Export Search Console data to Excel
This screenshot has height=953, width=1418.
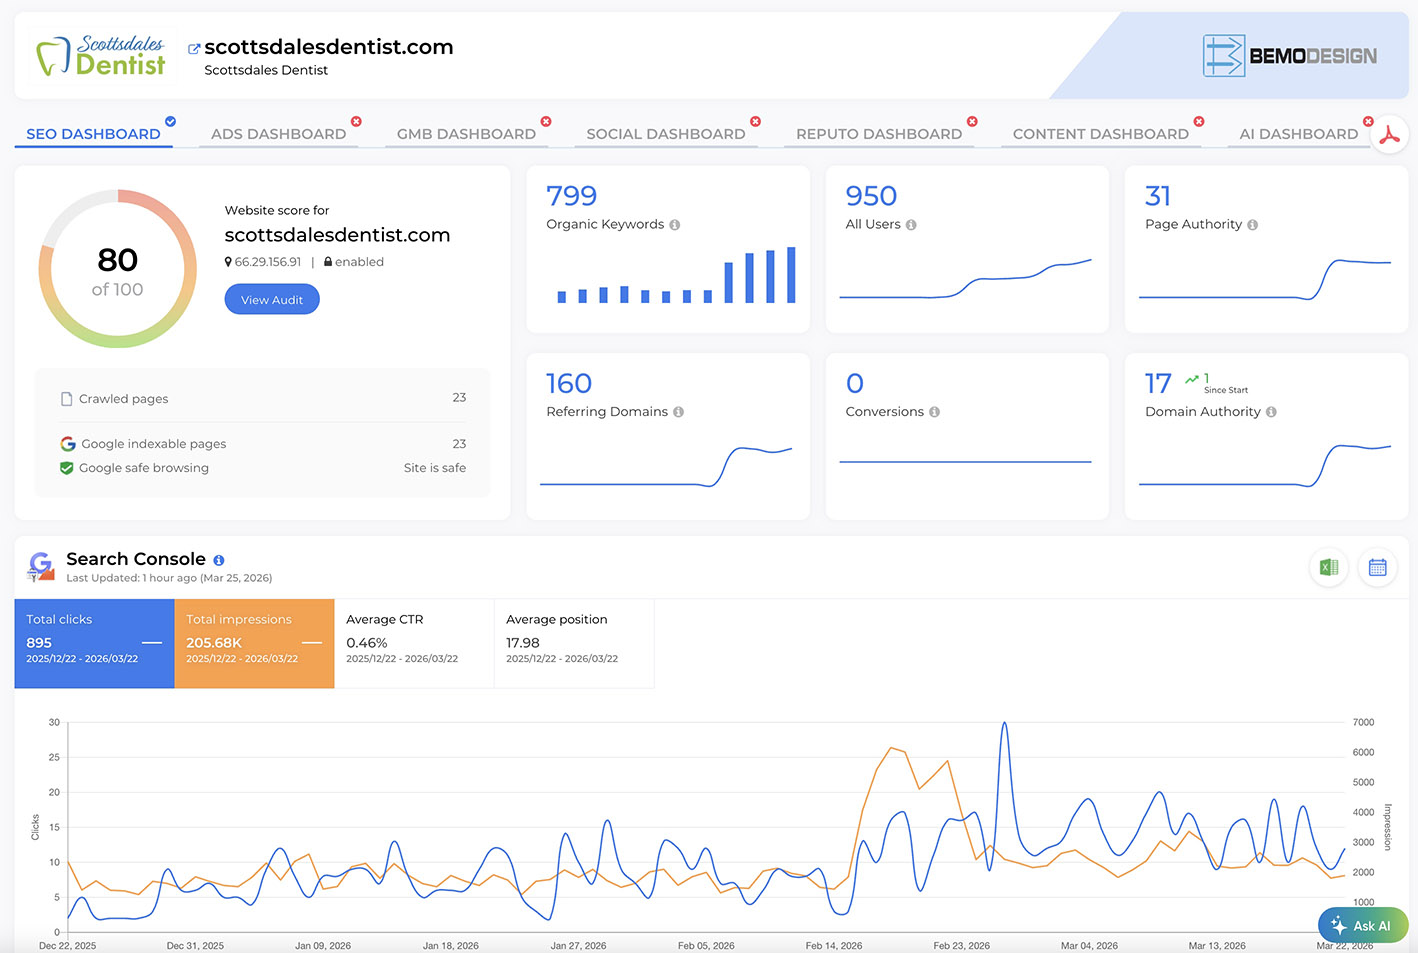coord(1328,566)
